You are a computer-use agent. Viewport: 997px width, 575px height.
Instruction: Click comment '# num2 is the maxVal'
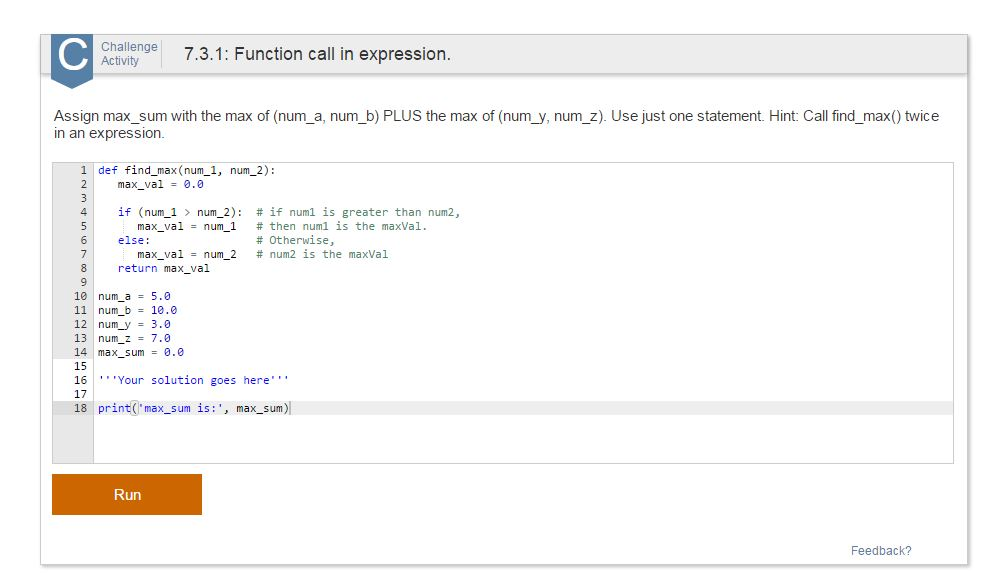click(322, 254)
